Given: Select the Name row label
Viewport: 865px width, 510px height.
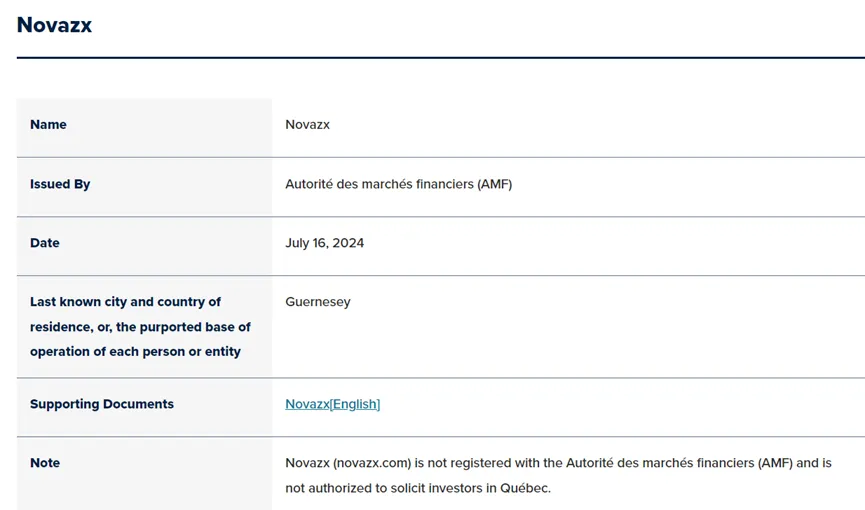Looking at the screenshot, I should [48, 125].
